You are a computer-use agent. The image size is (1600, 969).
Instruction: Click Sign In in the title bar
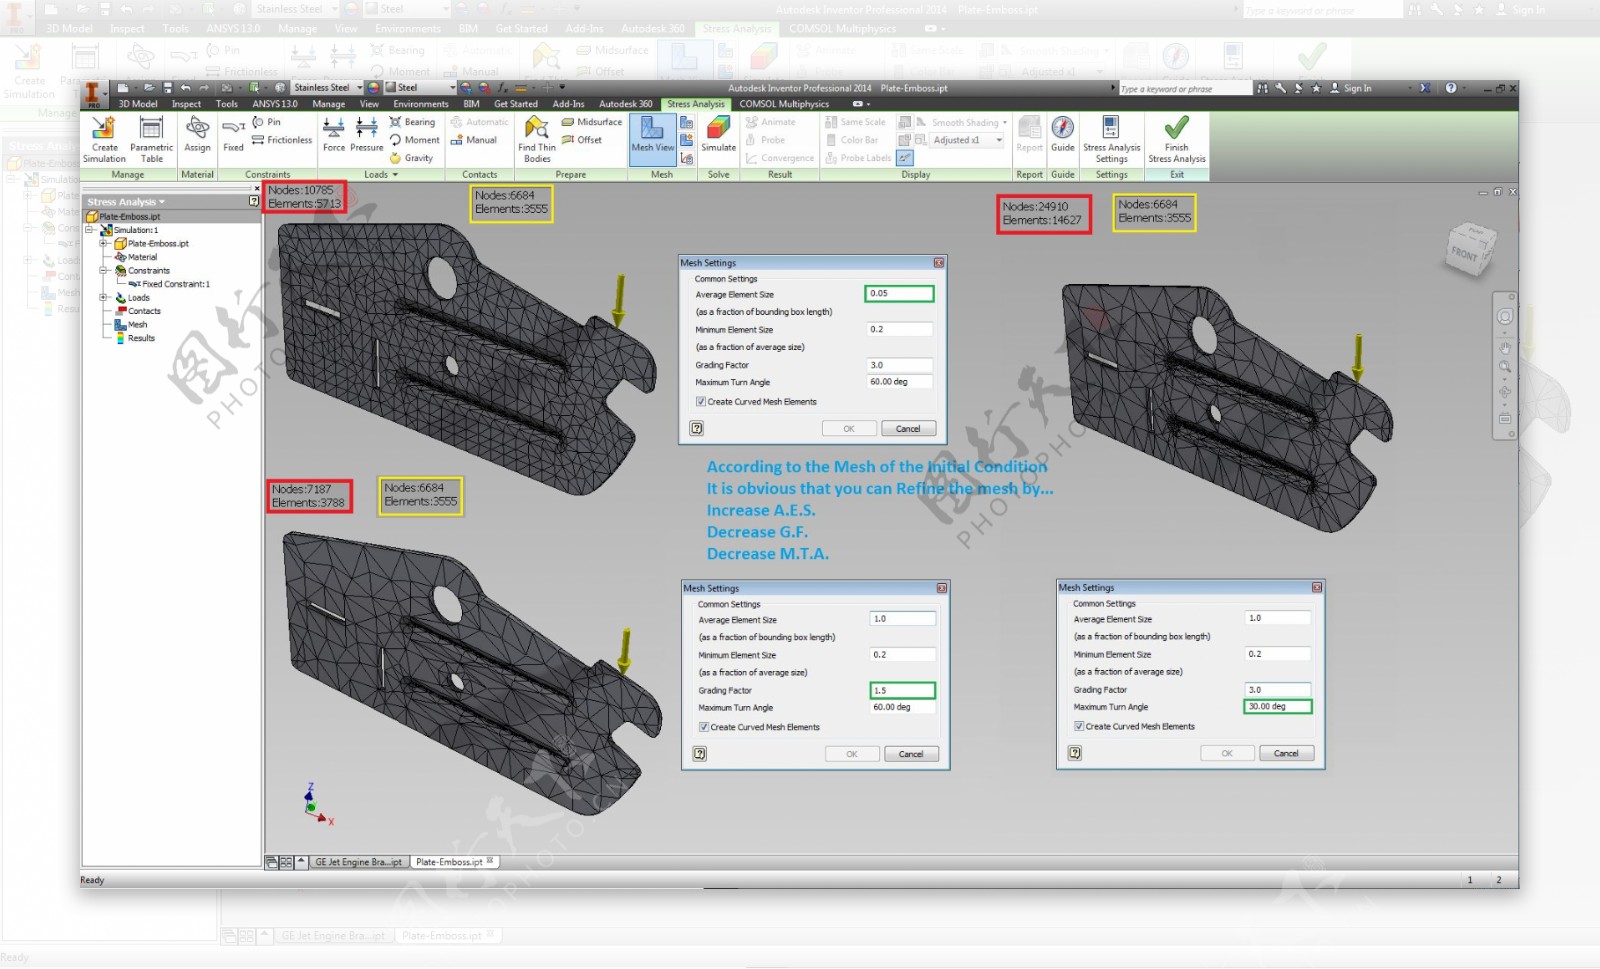click(x=1351, y=88)
